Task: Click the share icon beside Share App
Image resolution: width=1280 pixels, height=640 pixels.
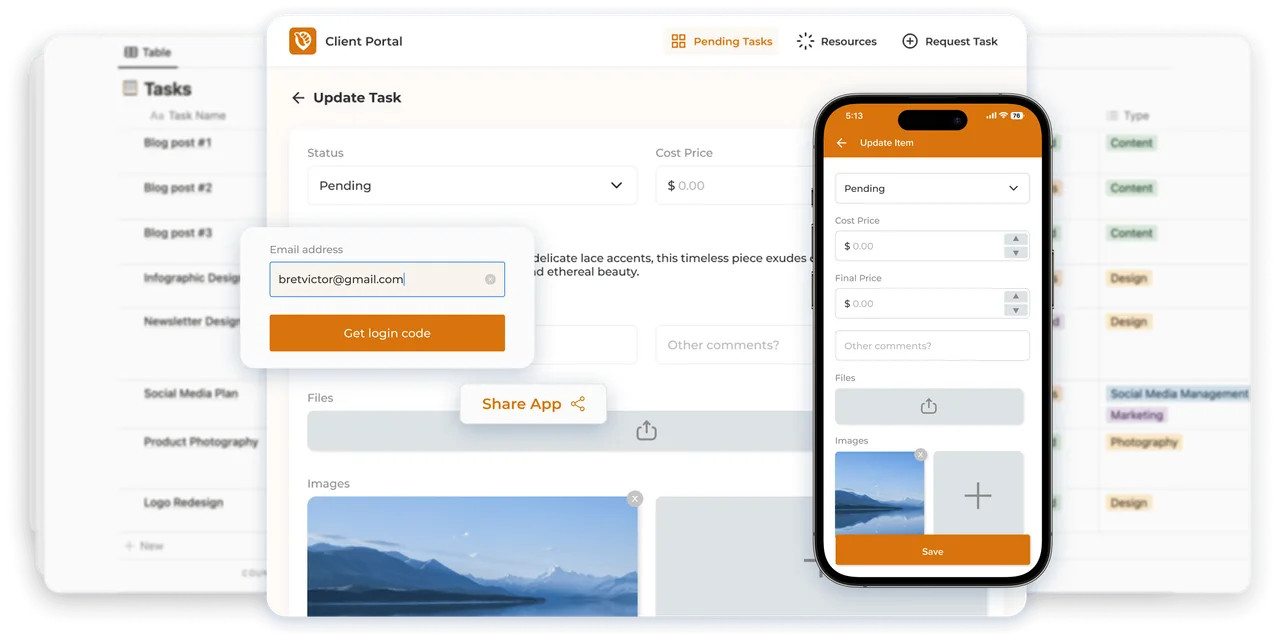Action: [x=578, y=404]
